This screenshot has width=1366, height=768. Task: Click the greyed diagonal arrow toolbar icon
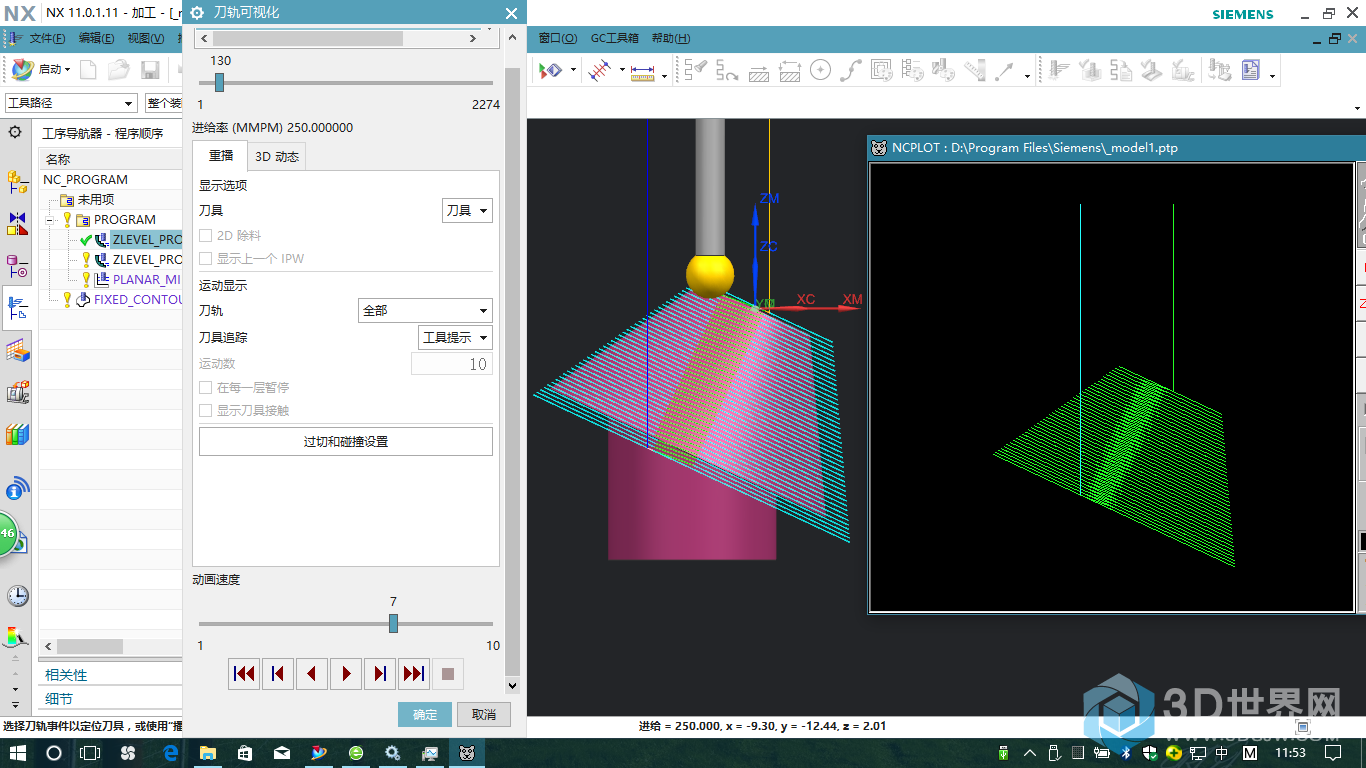pos(1005,70)
